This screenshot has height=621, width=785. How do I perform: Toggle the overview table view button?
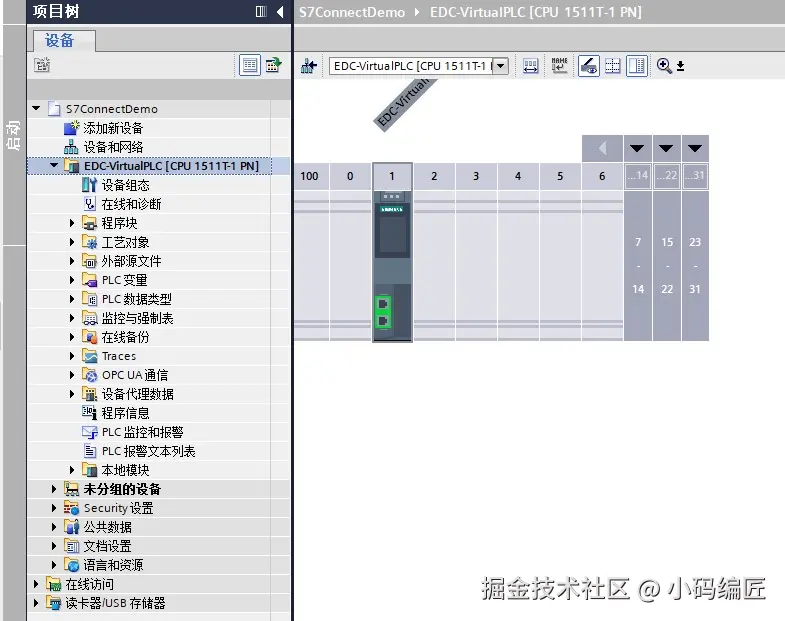[250, 65]
